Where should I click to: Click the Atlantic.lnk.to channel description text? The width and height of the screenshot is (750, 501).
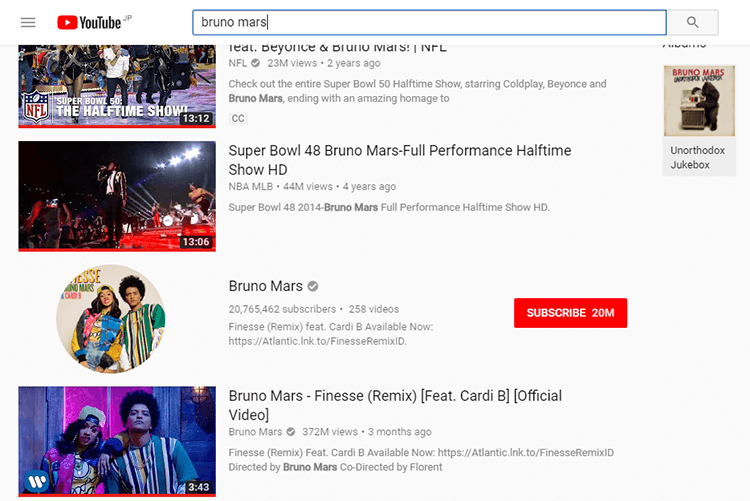(331, 334)
